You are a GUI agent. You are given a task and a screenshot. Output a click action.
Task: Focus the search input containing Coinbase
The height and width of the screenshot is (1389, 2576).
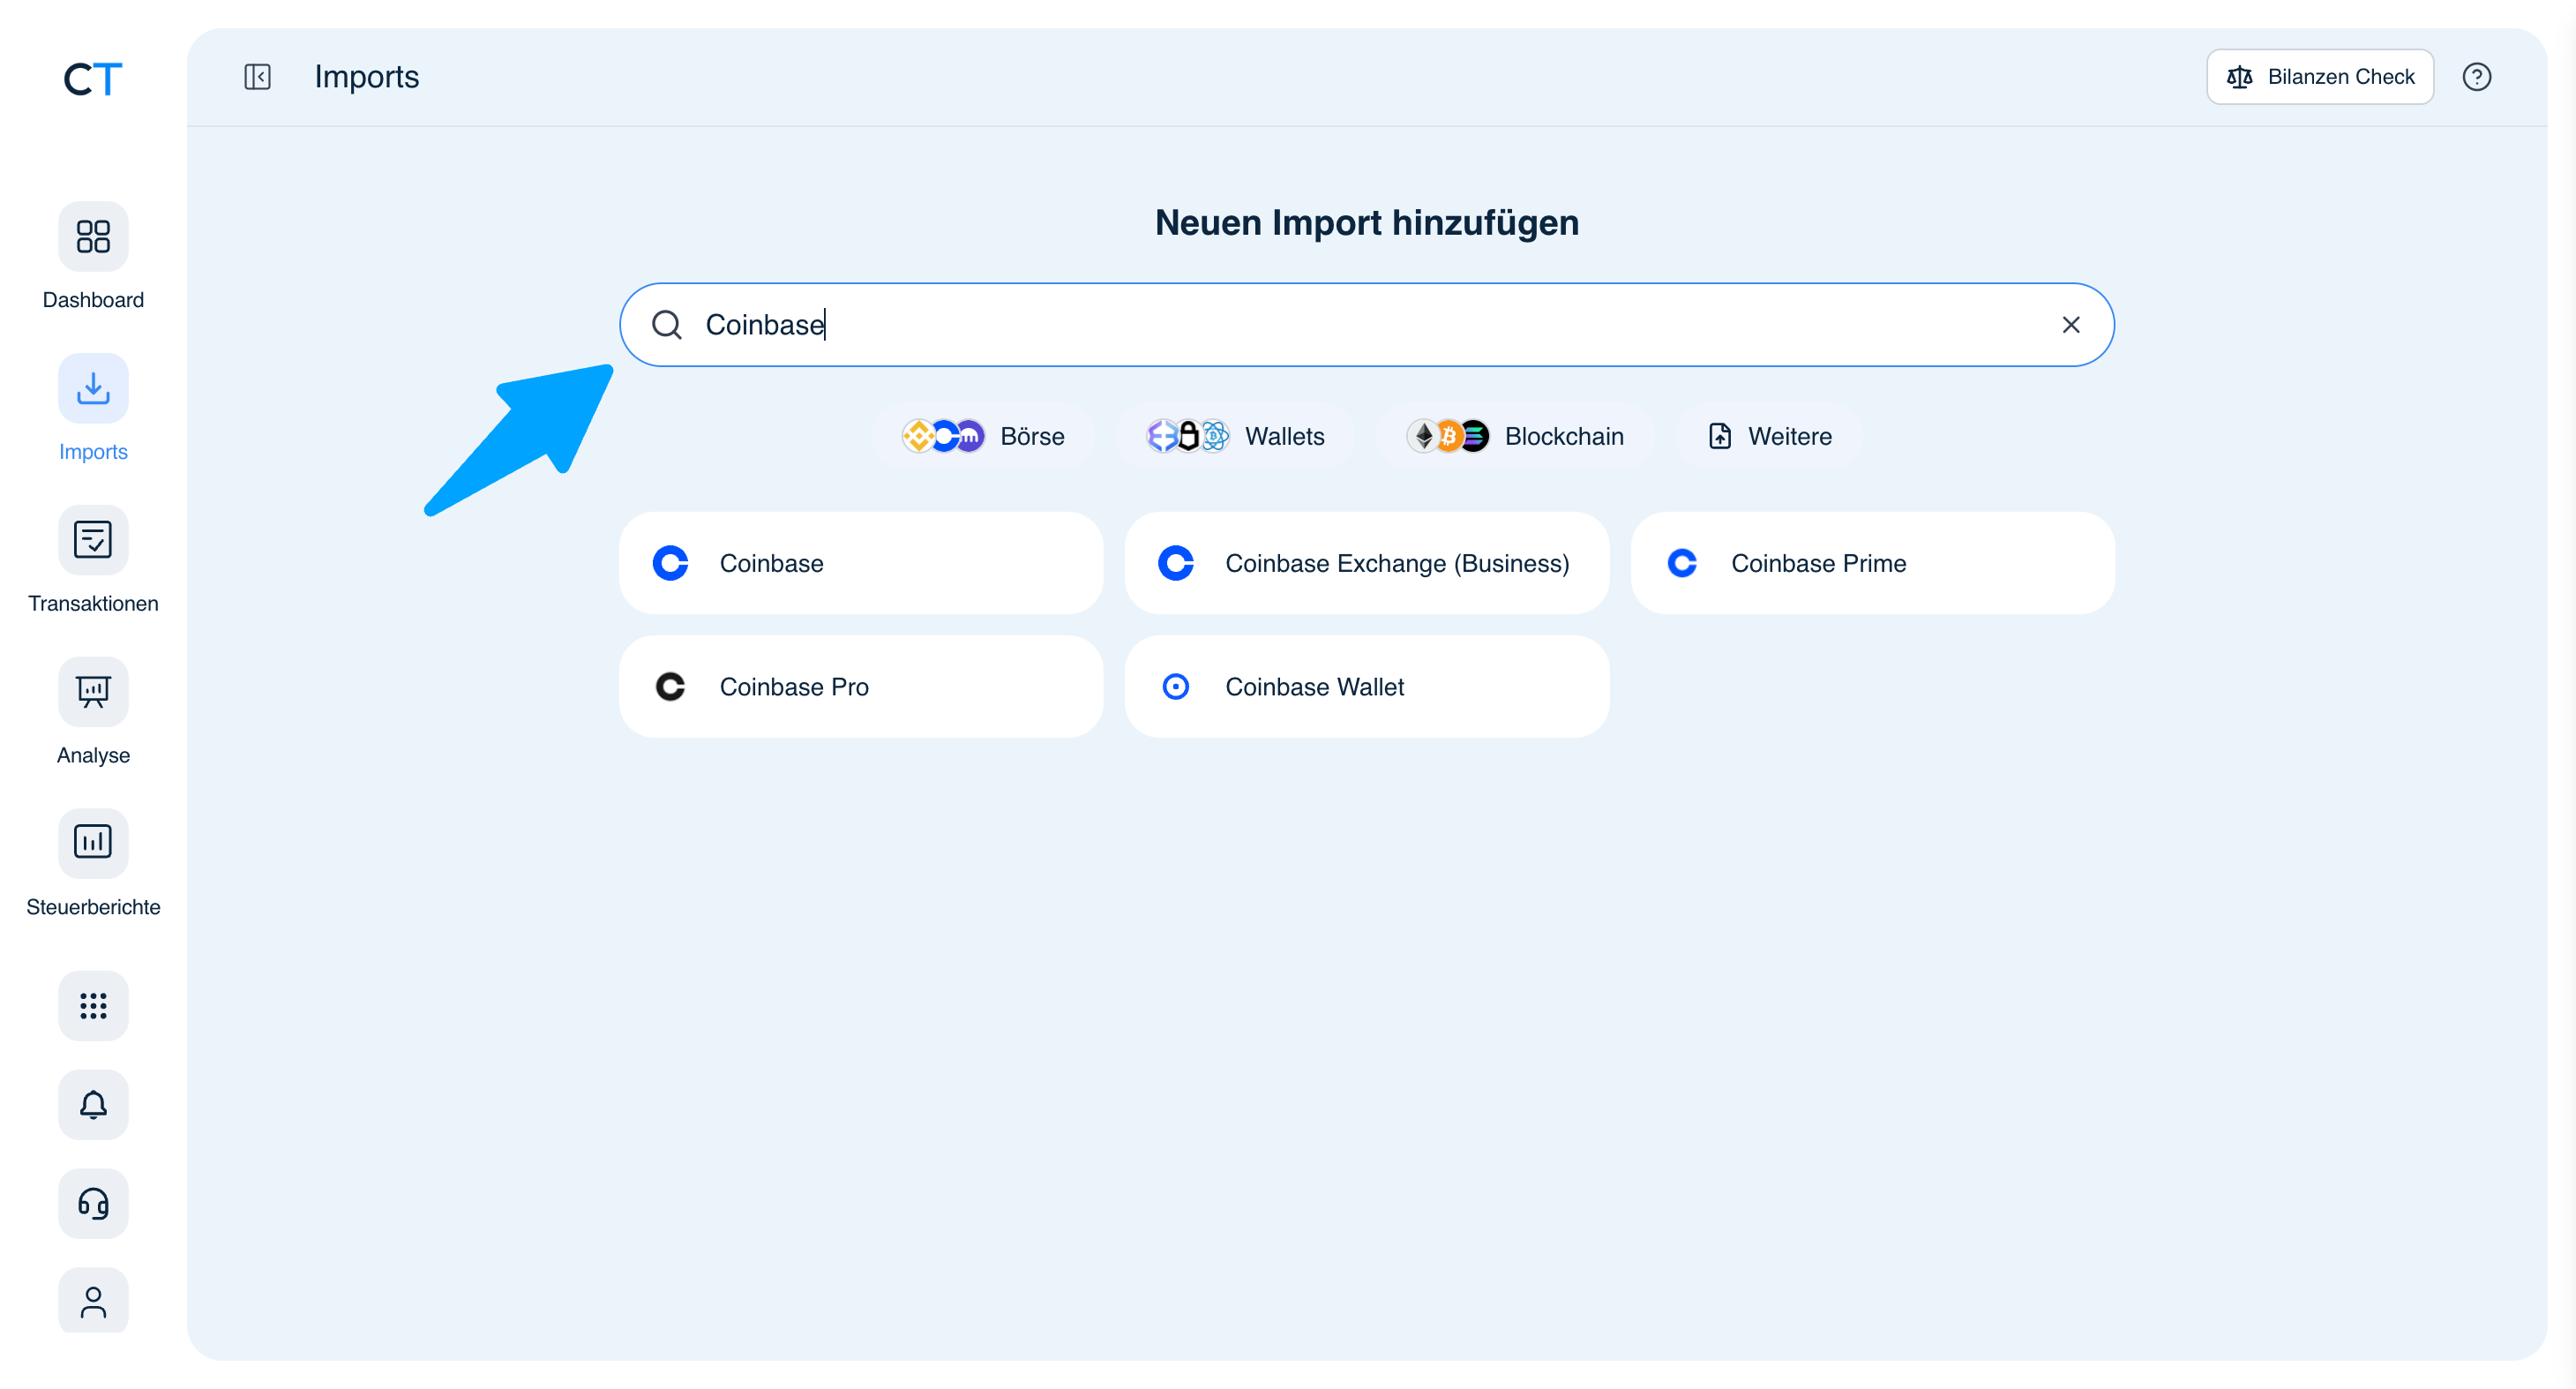[x=1367, y=325]
